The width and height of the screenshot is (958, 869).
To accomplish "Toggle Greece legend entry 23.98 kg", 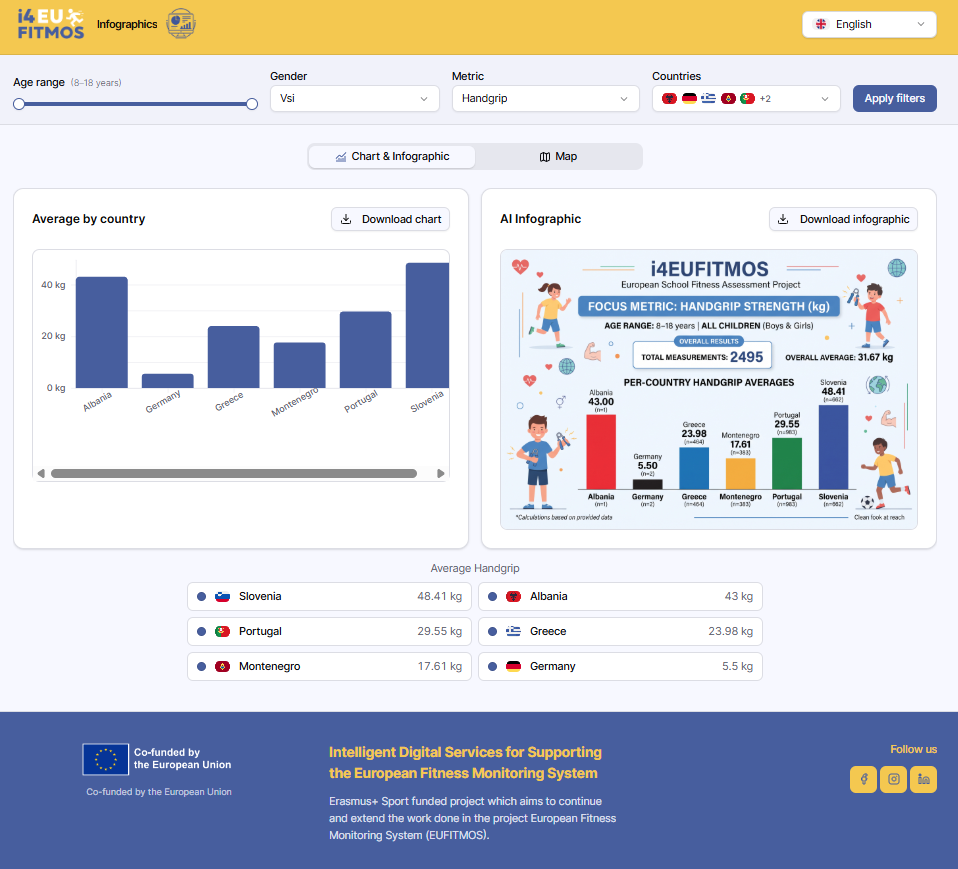I will pyautogui.click(x=620, y=631).
